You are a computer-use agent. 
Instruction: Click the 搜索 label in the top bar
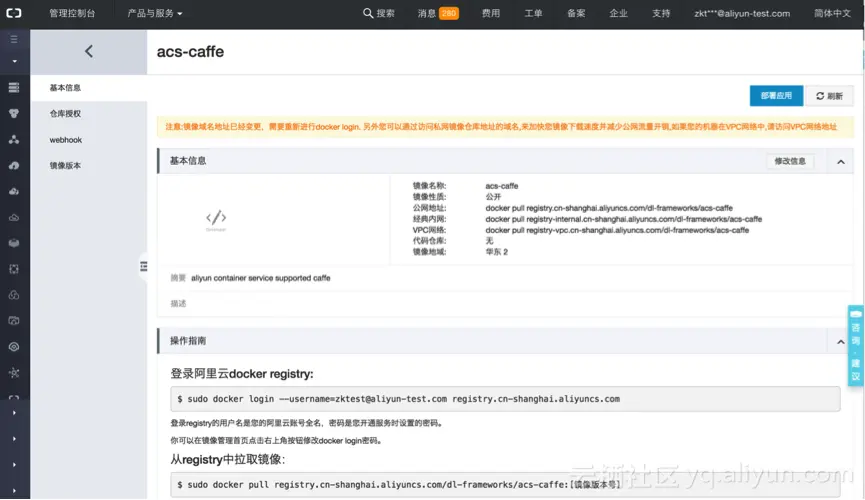(x=386, y=13)
